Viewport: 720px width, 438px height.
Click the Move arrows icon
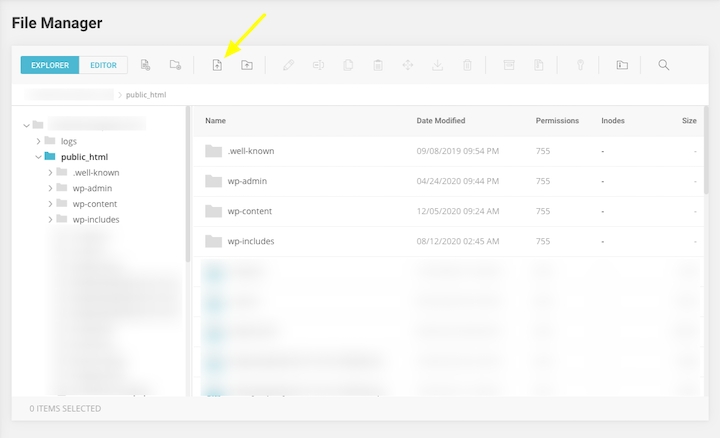click(x=408, y=65)
